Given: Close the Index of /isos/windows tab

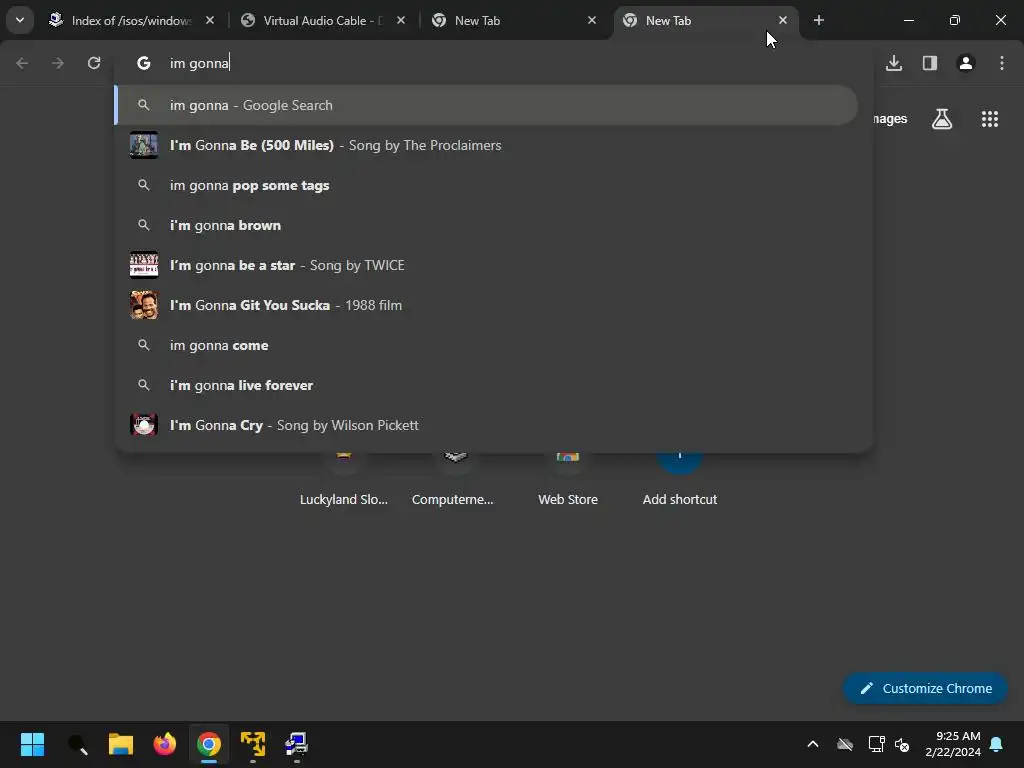Looking at the screenshot, I should pyautogui.click(x=210, y=20).
